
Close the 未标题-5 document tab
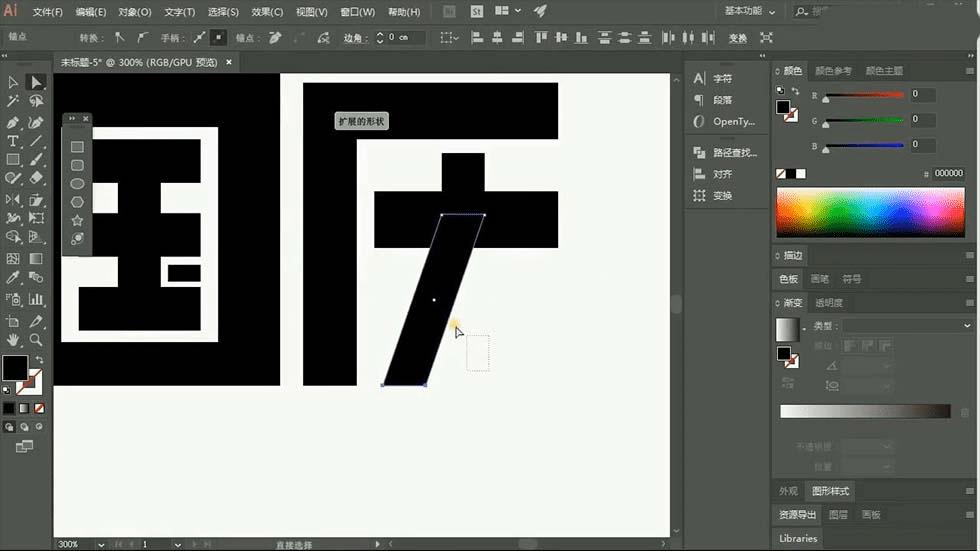tap(229, 62)
